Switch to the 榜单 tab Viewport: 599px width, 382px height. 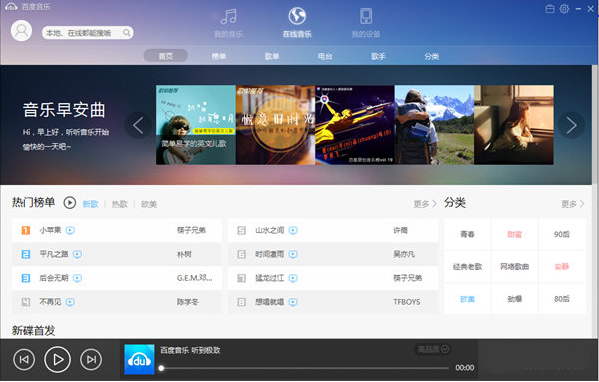coord(219,56)
